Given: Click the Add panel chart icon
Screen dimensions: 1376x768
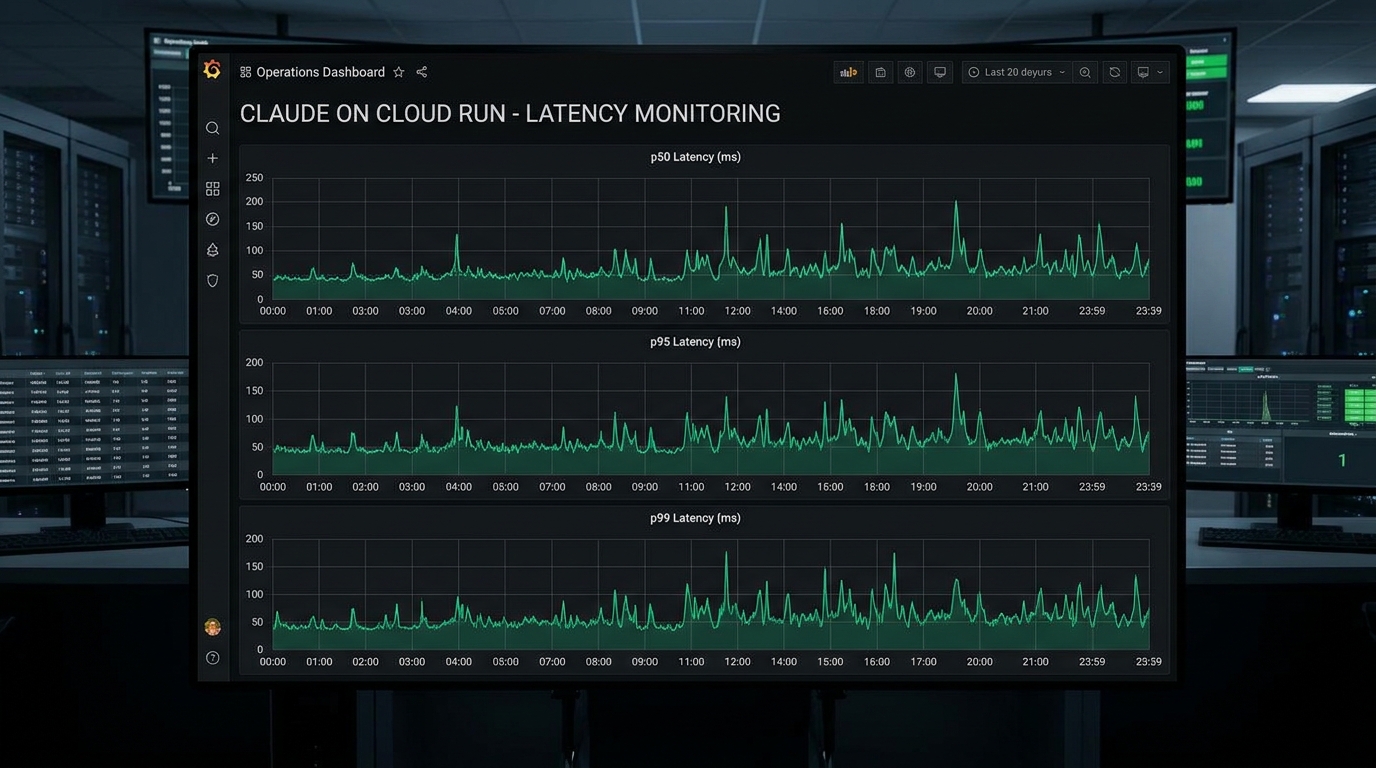Looking at the screenshot, I should coord(848,72).
